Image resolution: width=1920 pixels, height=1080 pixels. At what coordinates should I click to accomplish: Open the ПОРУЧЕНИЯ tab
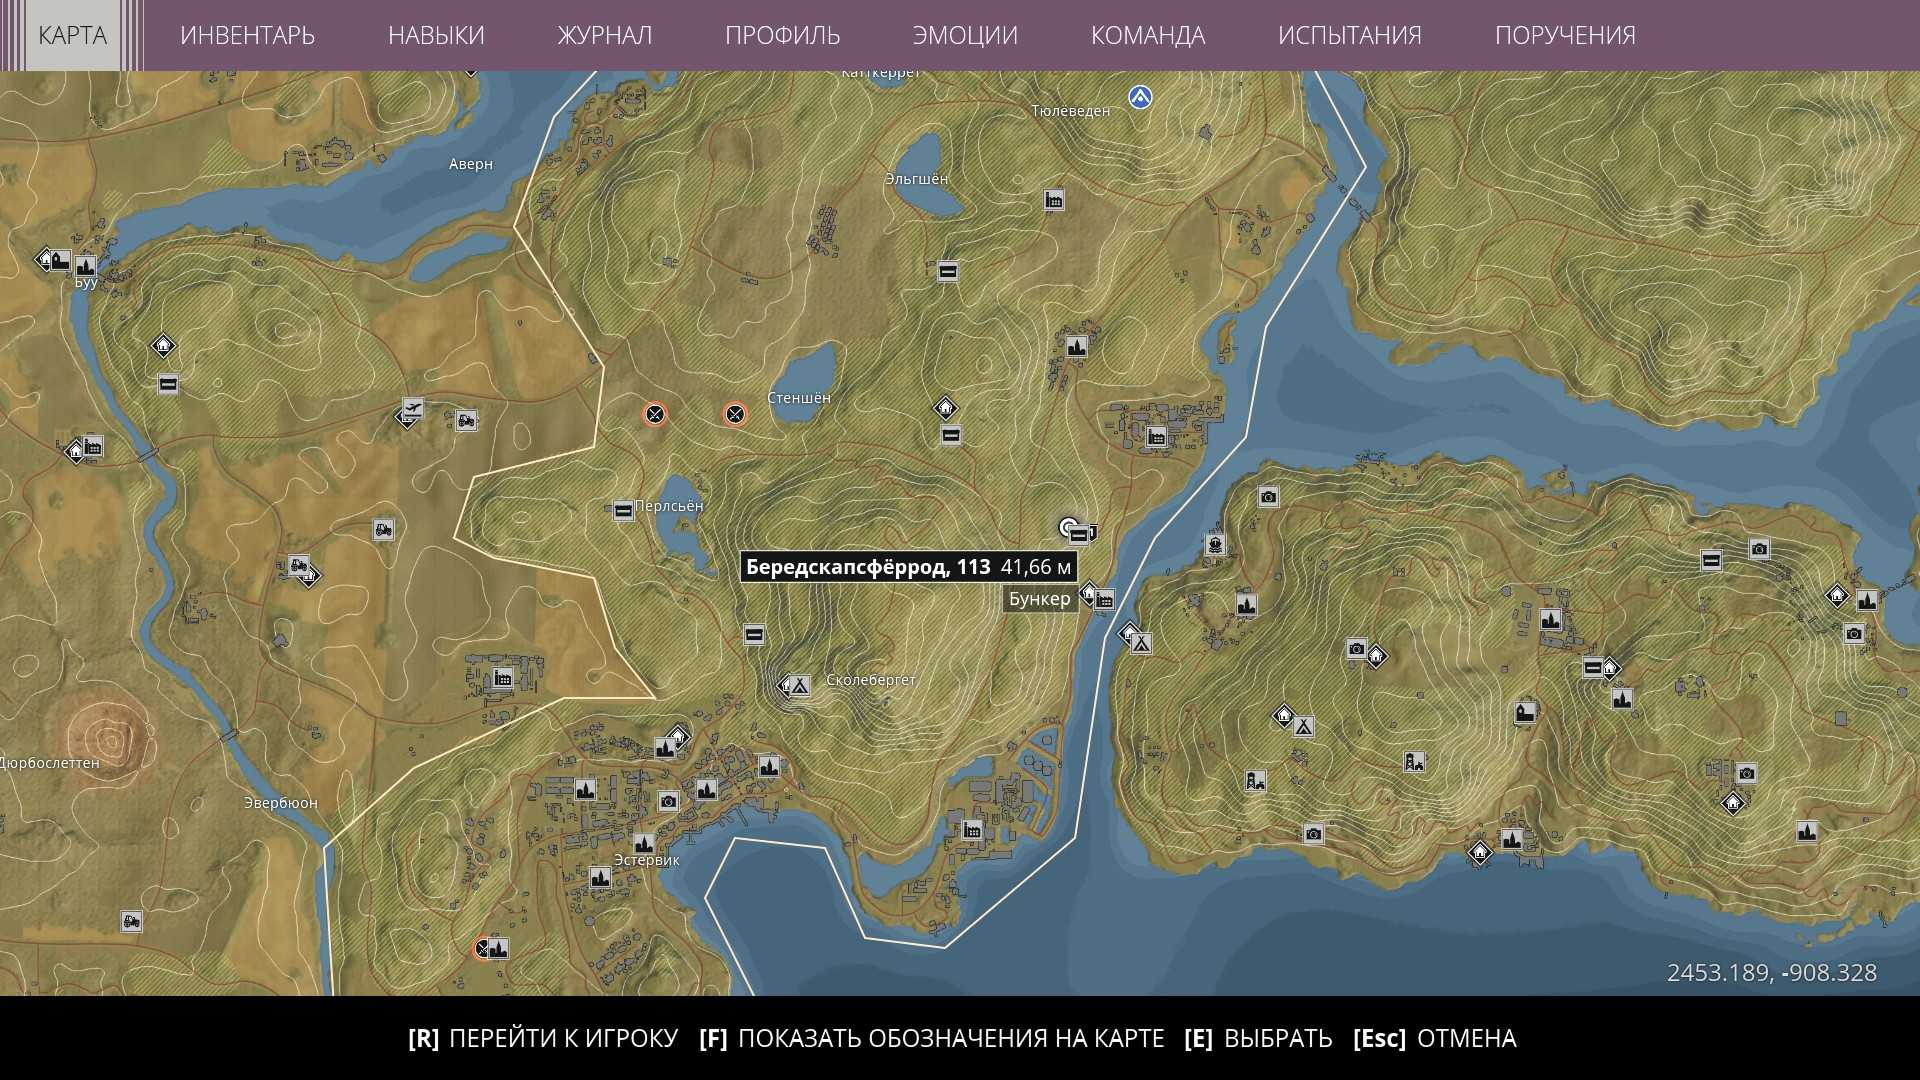tap(1564, 35)
